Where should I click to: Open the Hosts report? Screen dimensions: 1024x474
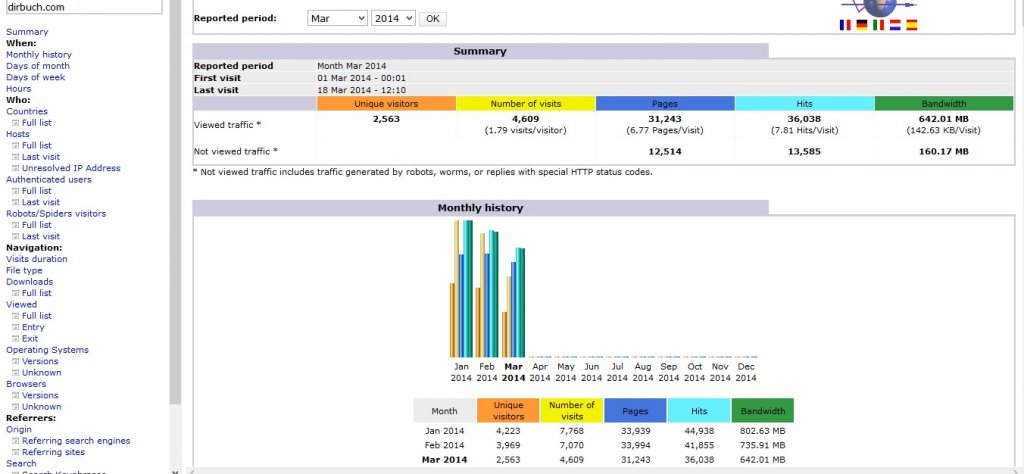[18, 134]
